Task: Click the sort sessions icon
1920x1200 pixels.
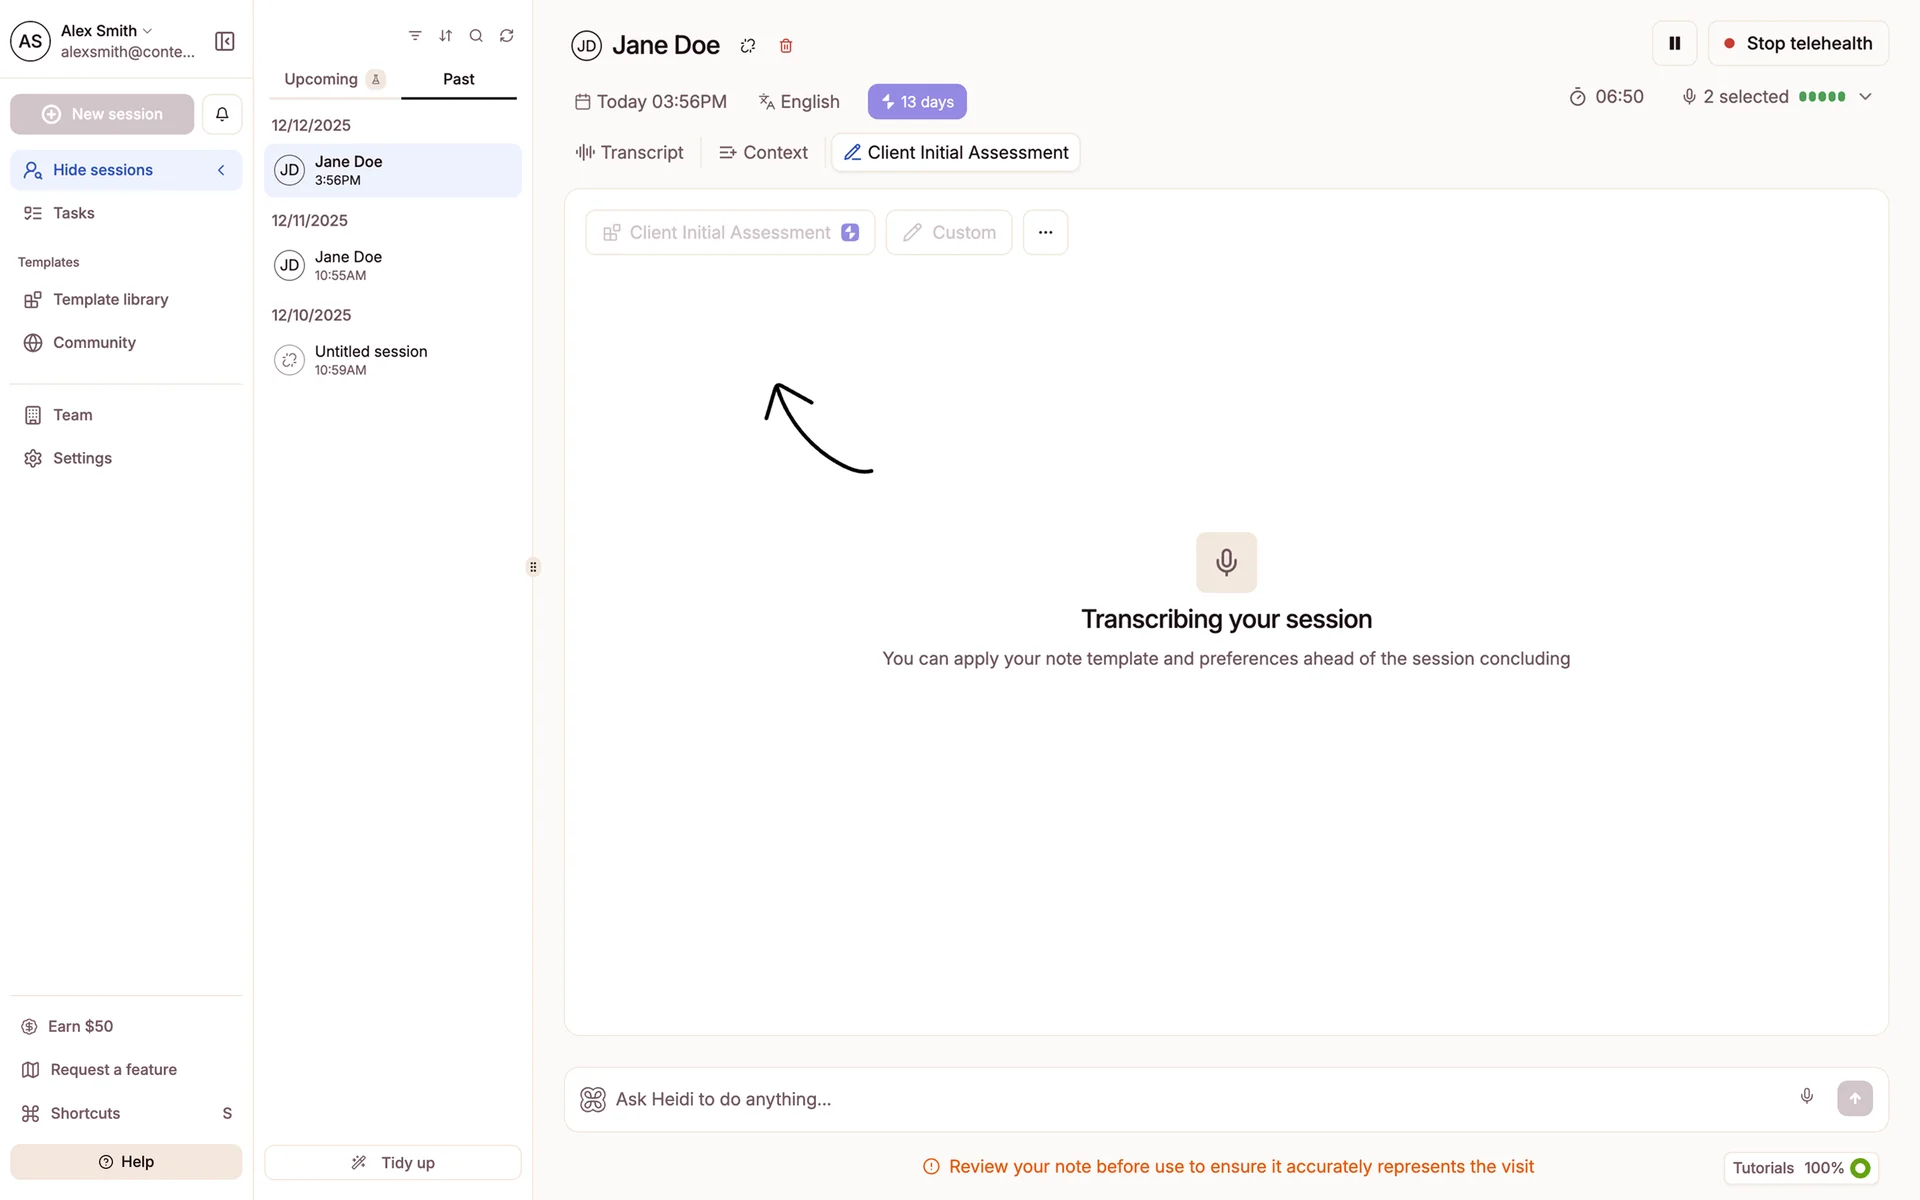Action: pos(446,36)
